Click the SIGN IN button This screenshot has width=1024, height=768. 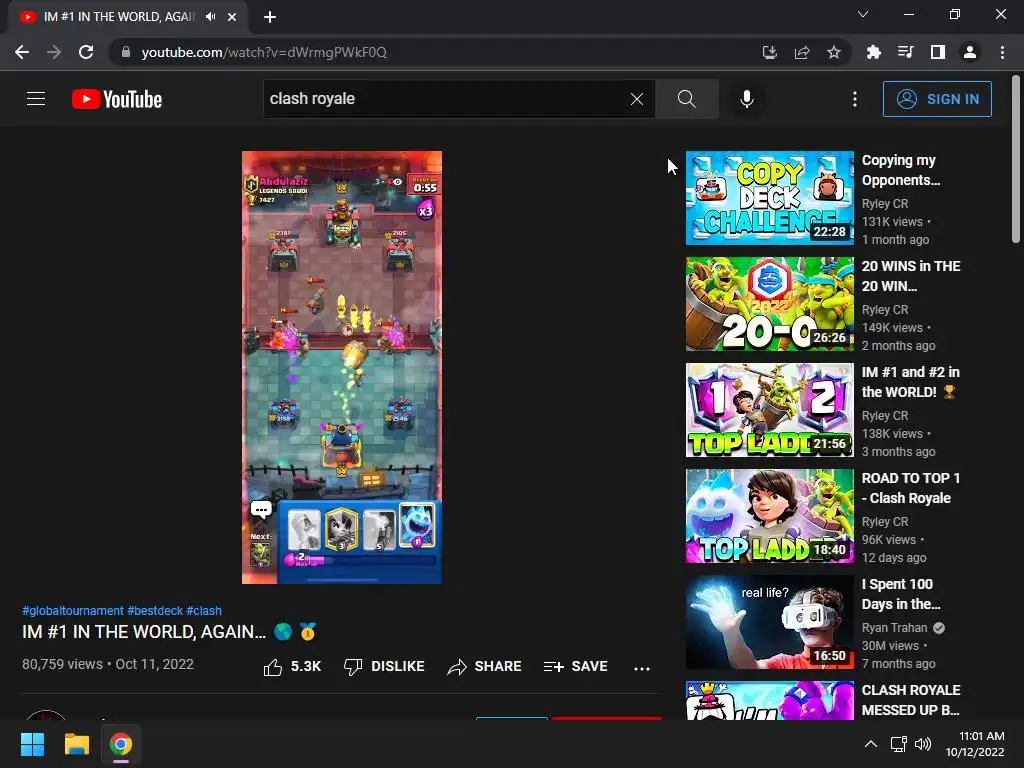(x=937, y=99)
